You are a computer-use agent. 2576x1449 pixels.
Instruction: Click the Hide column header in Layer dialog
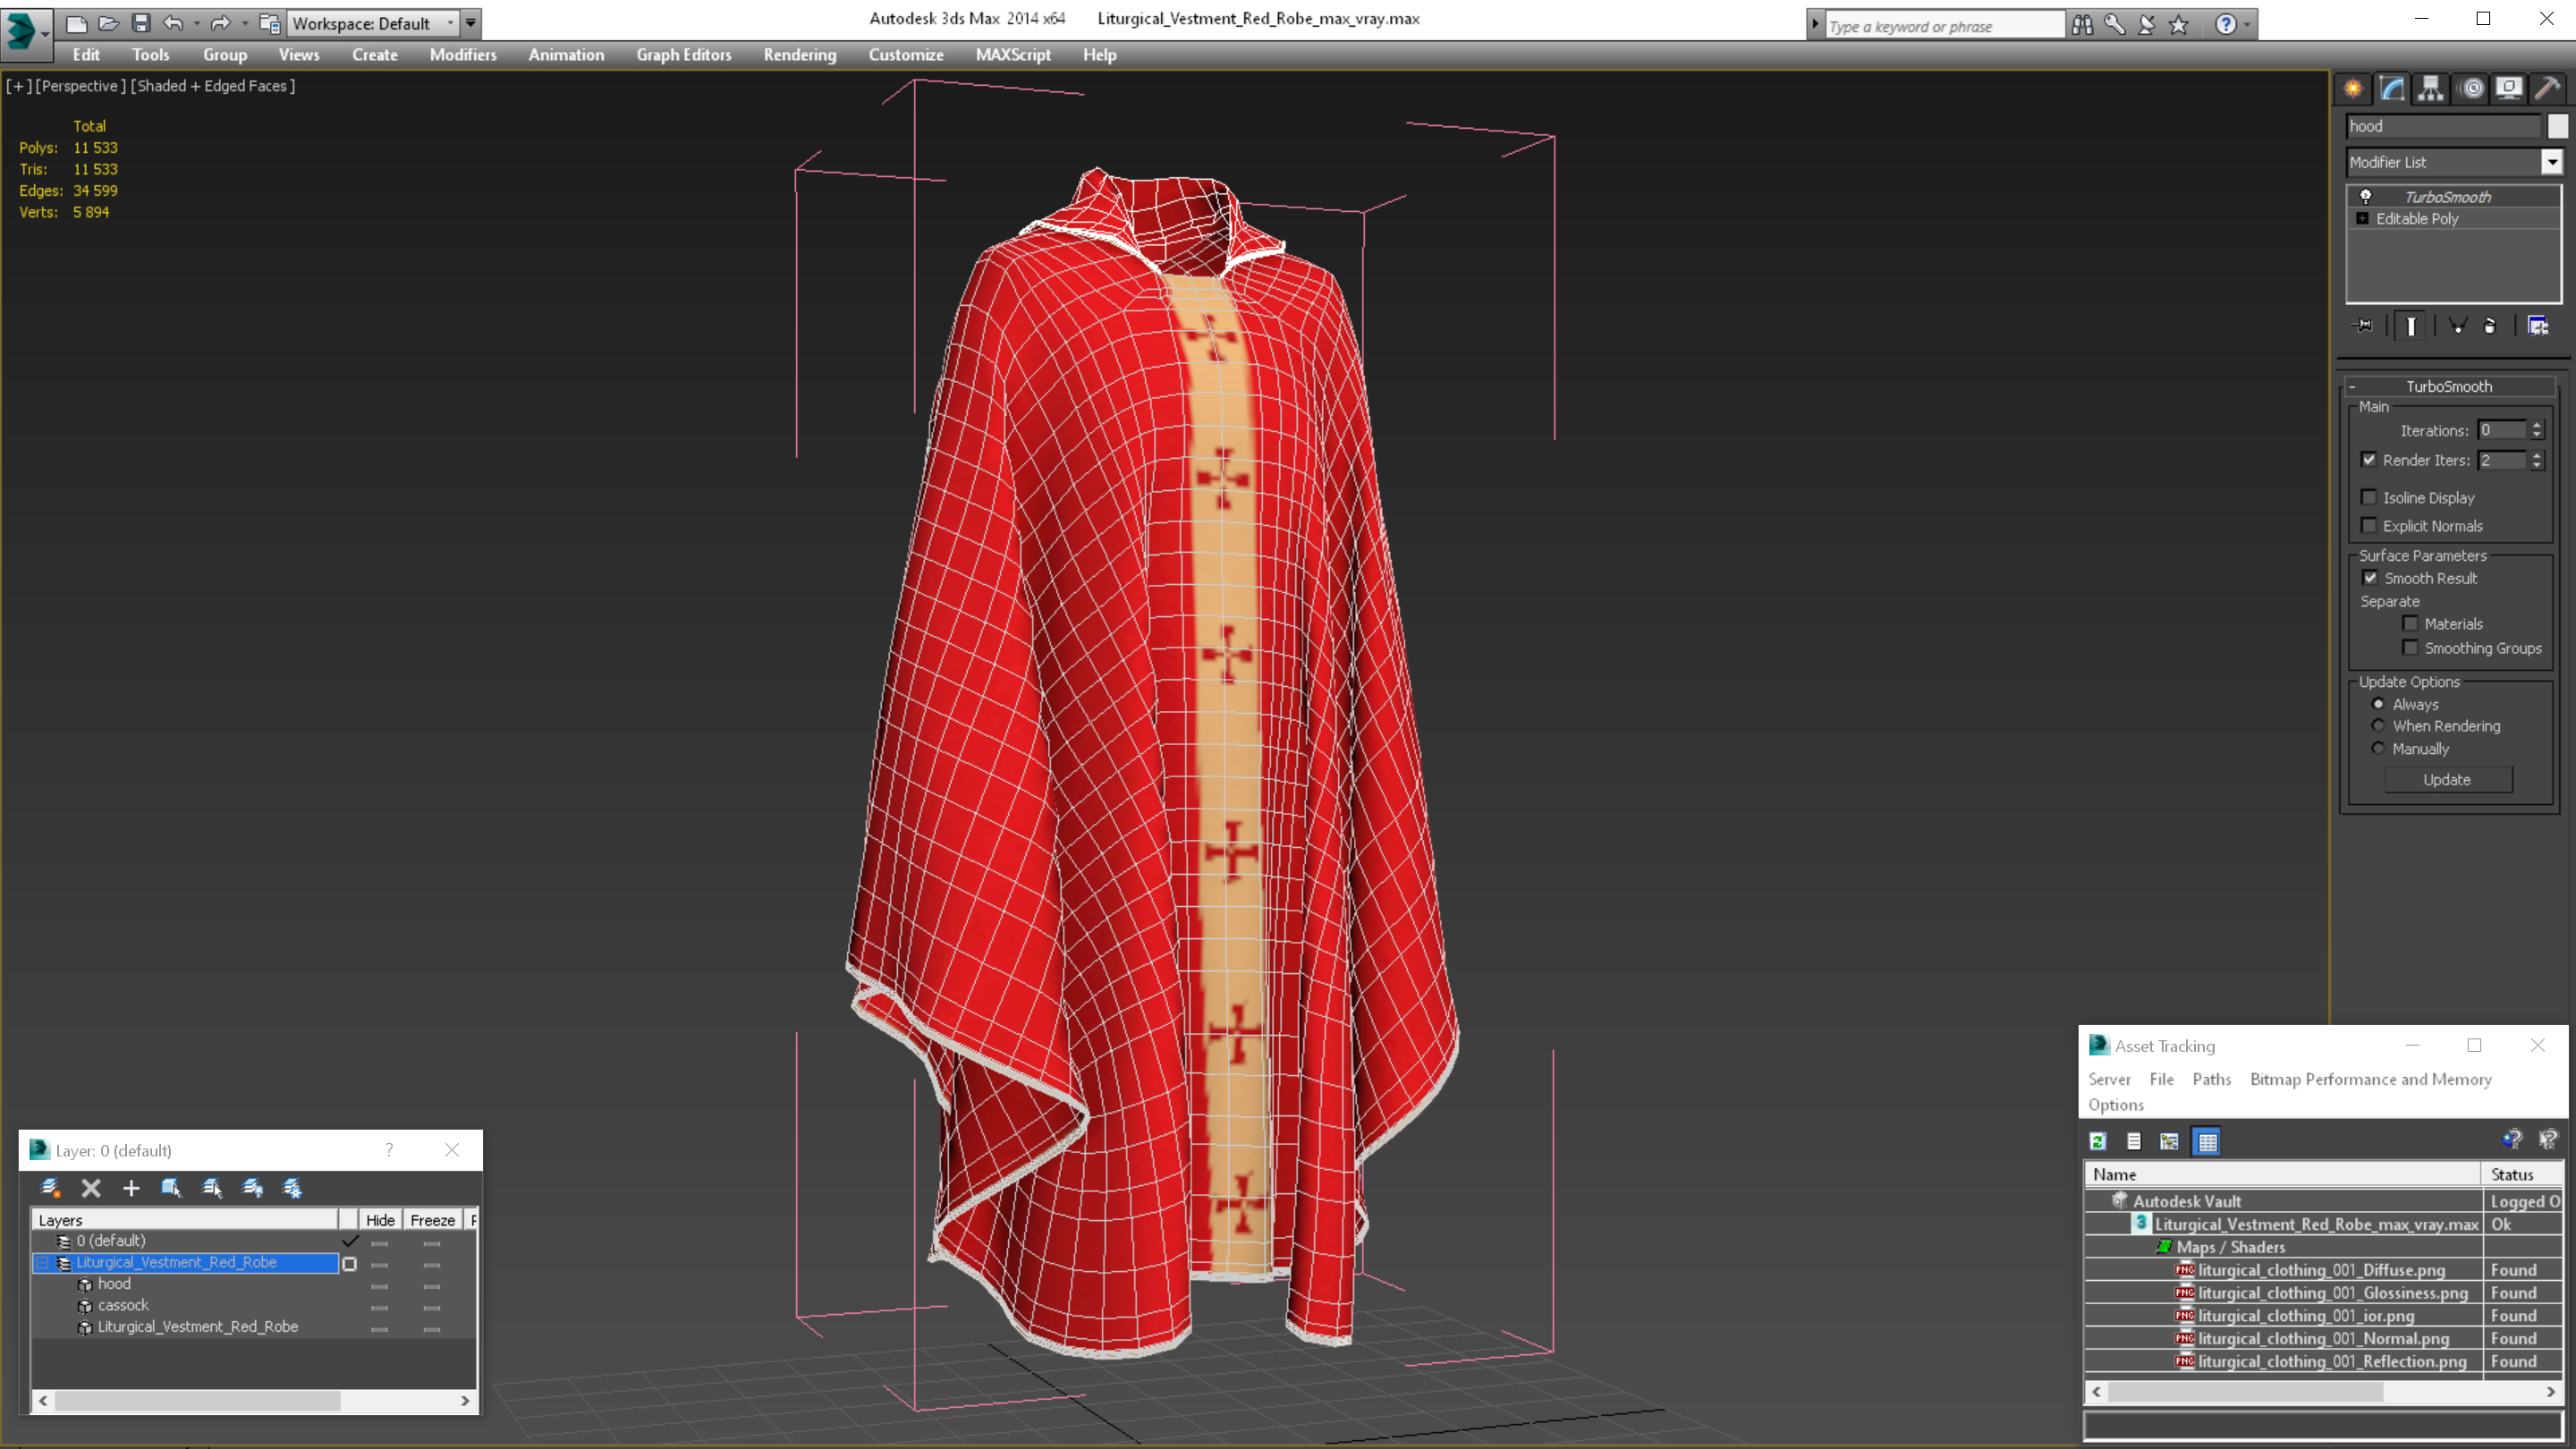pyautogui.click(x=380, y=1220)
